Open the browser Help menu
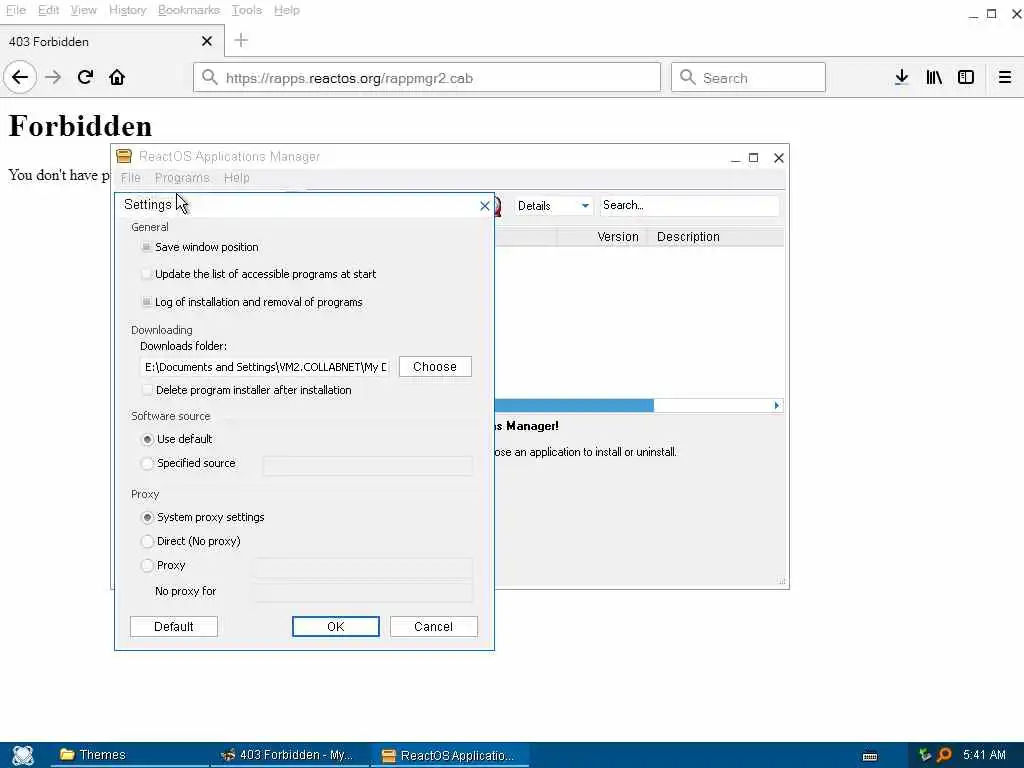Screen dimensions: 1024x768 click(x=287, y=10)
